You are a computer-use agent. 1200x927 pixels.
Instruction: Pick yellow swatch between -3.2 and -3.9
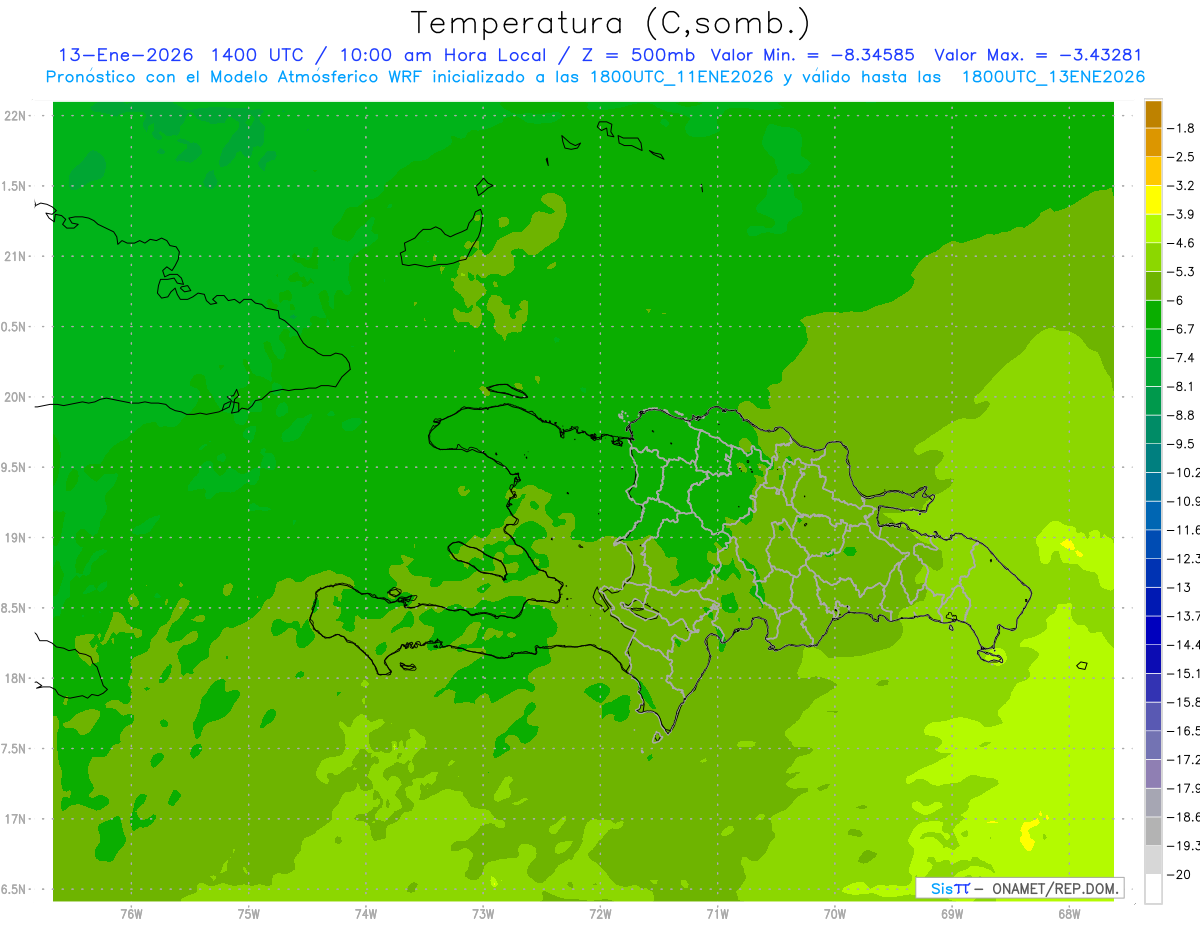[x=1153, y=200]
